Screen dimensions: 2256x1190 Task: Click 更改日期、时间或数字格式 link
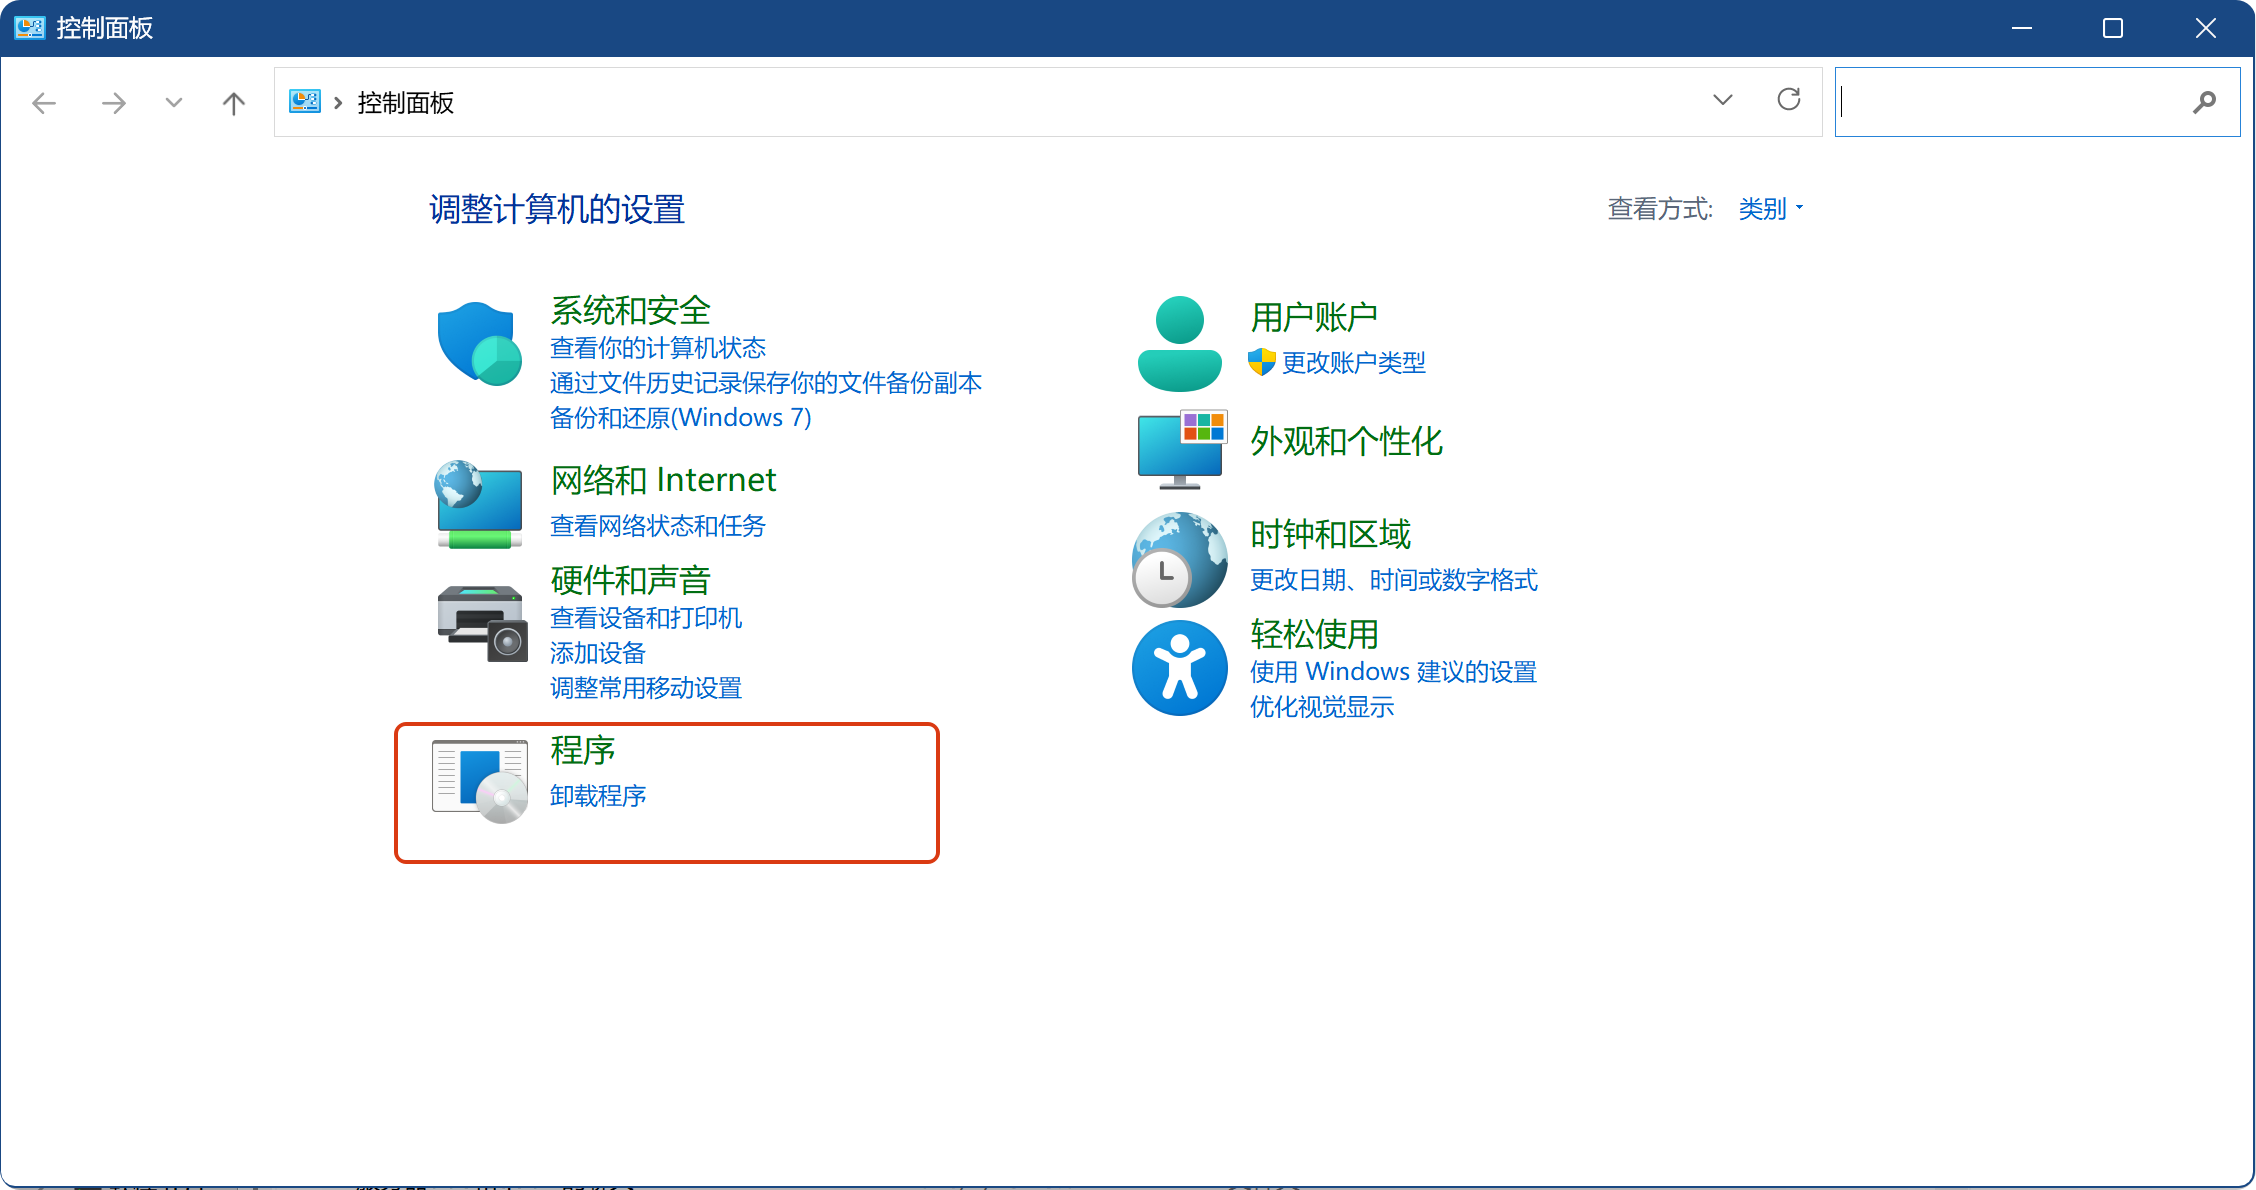1394,580
